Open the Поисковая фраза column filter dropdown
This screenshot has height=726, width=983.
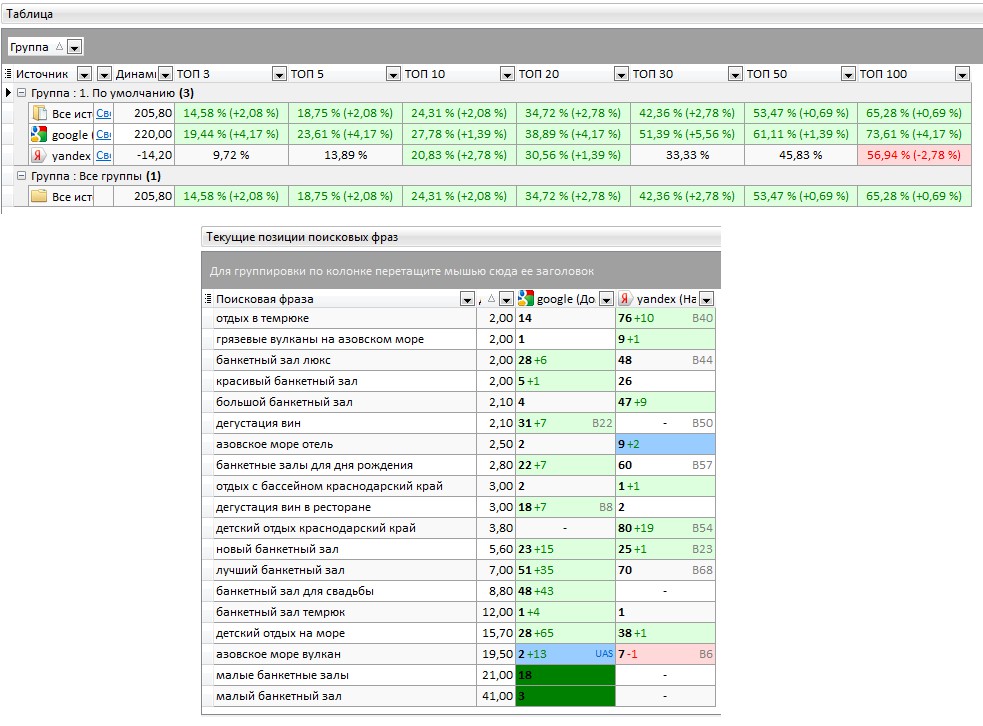[467, 300]
